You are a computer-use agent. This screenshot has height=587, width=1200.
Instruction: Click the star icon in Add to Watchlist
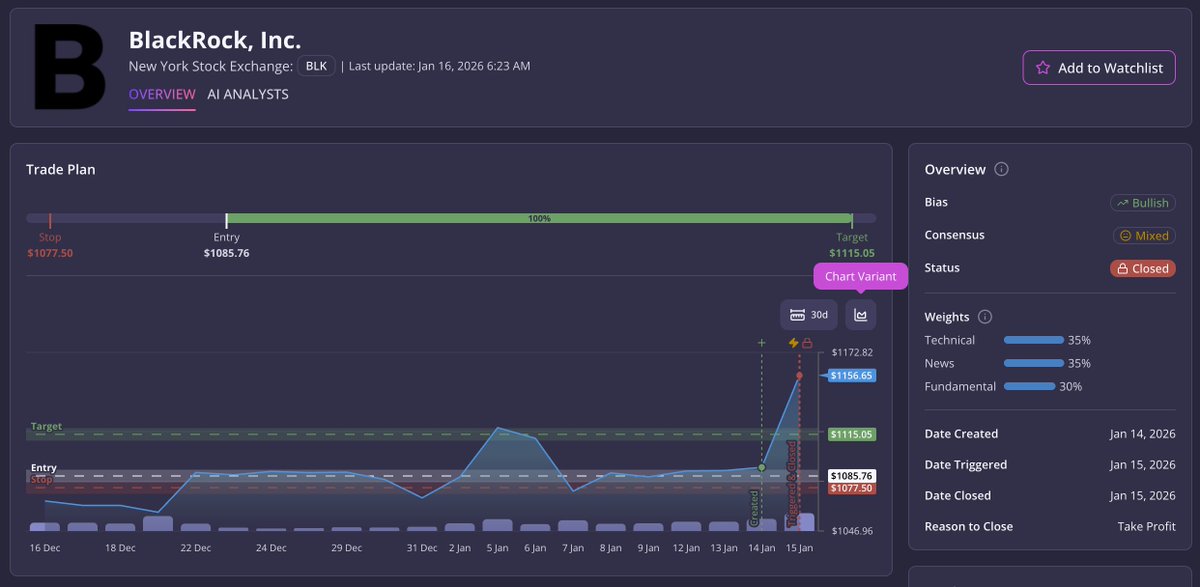tap(1042, 68)
